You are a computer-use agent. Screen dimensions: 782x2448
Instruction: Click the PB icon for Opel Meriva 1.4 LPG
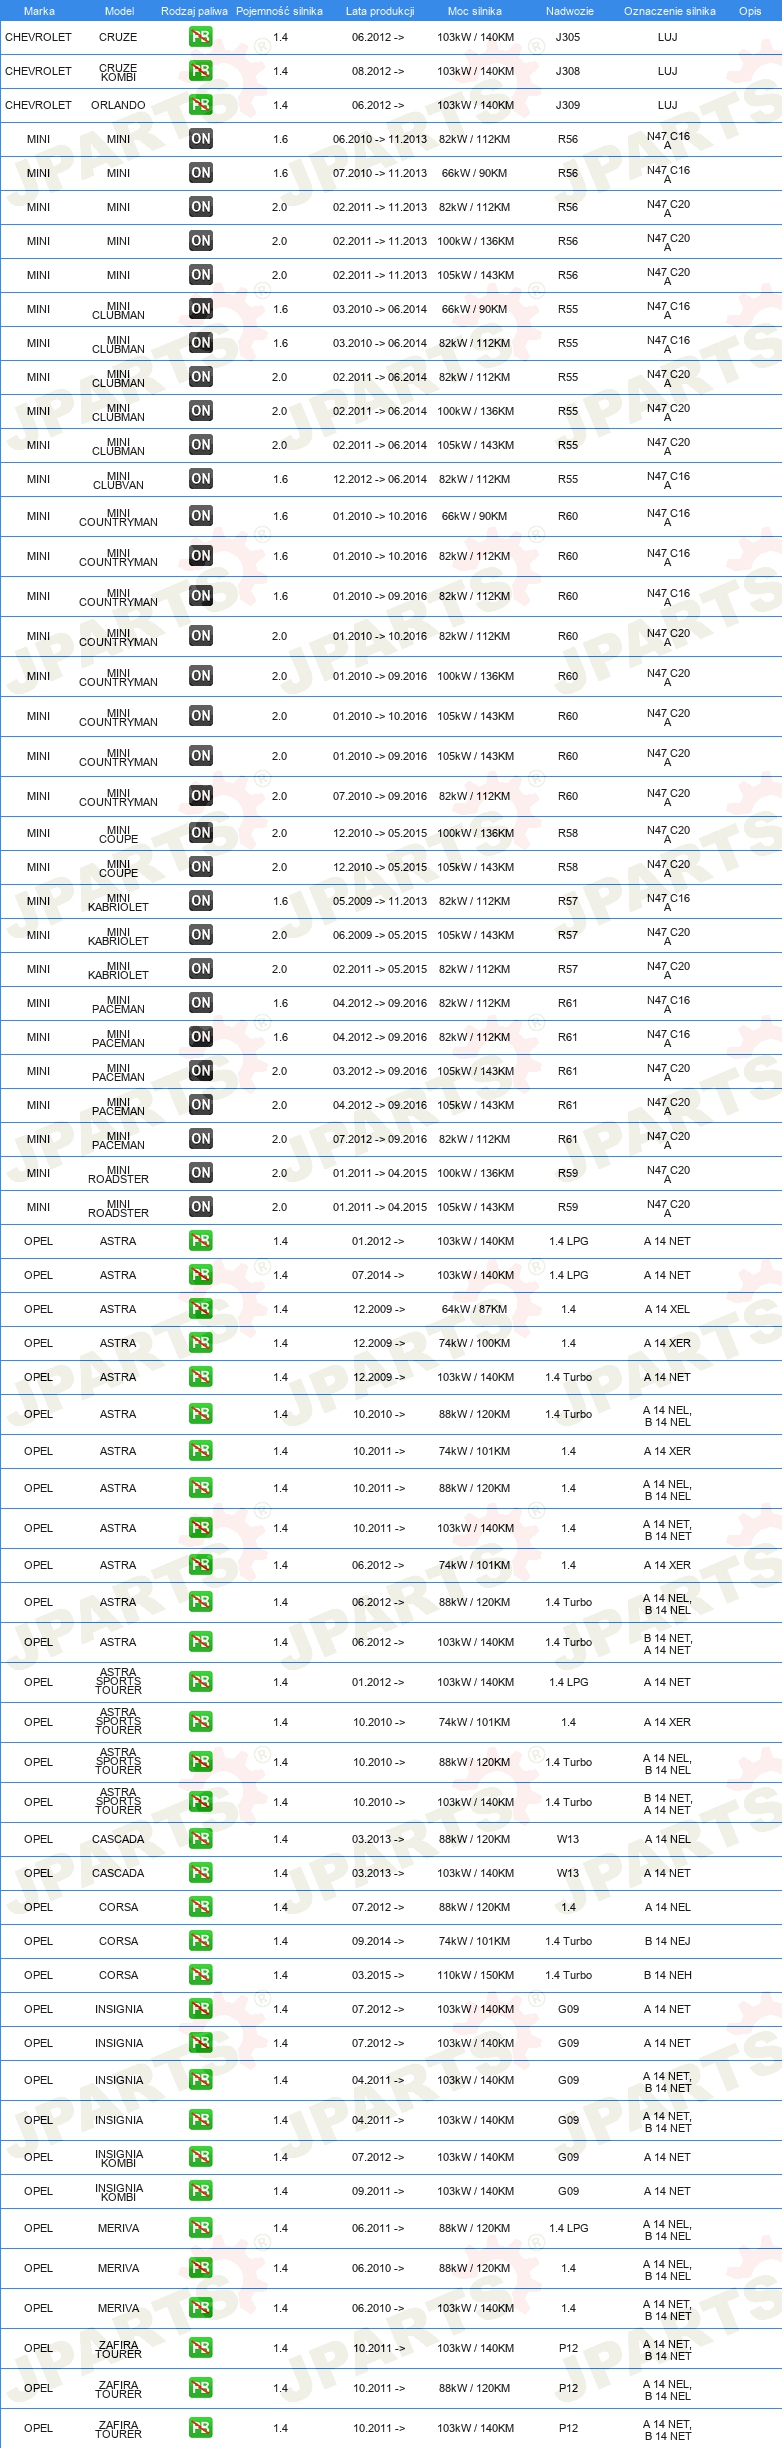click(200, 2228)
